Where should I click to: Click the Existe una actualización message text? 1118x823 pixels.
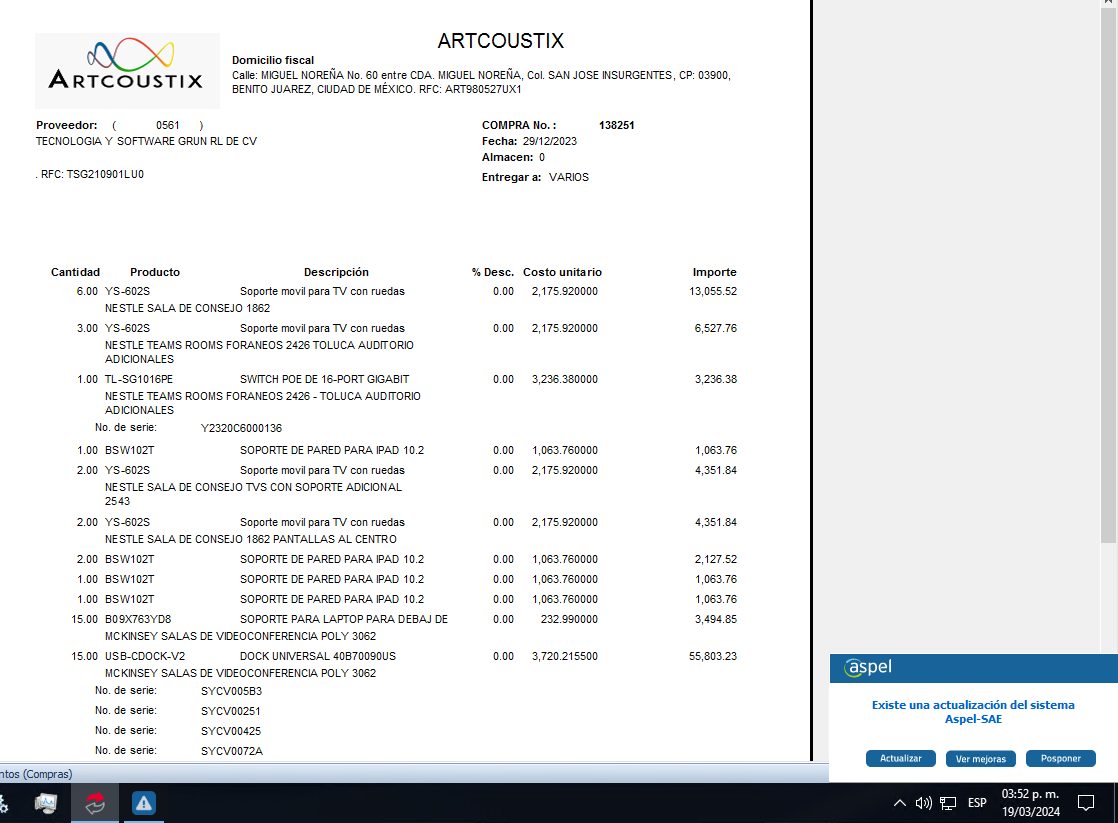(x=973, y=712)
